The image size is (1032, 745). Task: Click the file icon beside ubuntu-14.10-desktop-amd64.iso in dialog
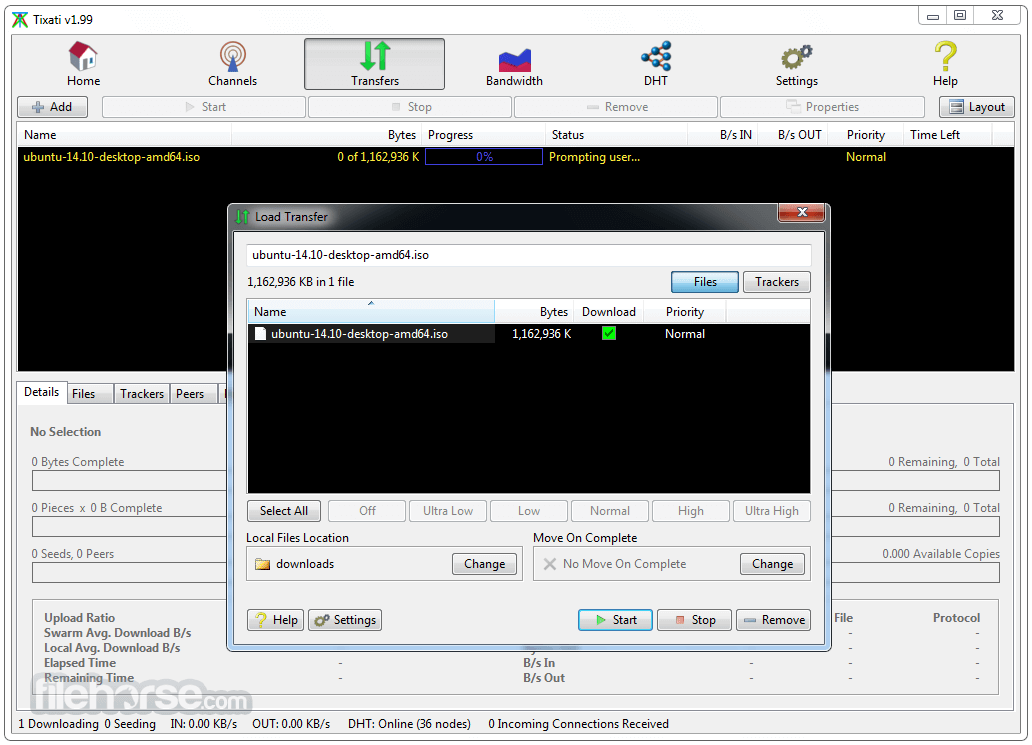point(260,334)
